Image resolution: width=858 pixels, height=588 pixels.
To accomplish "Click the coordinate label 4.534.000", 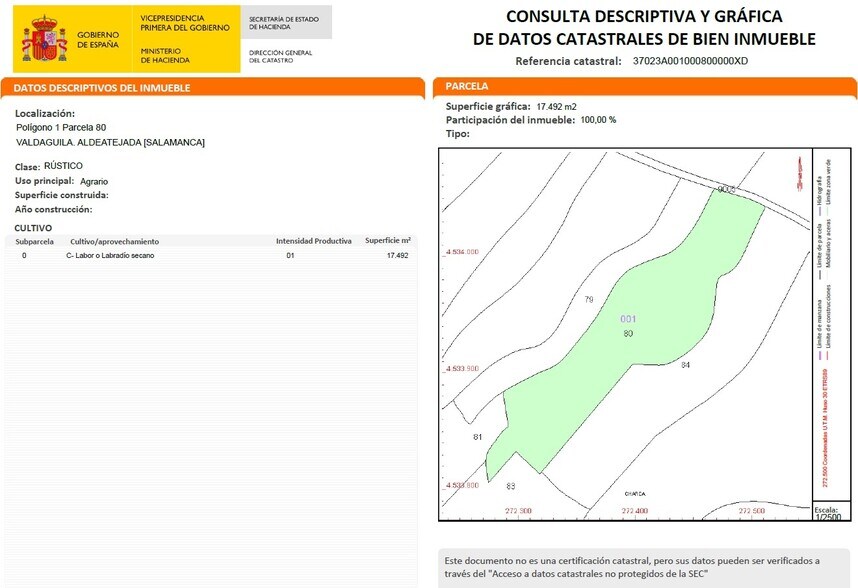I will coord(462,253).
